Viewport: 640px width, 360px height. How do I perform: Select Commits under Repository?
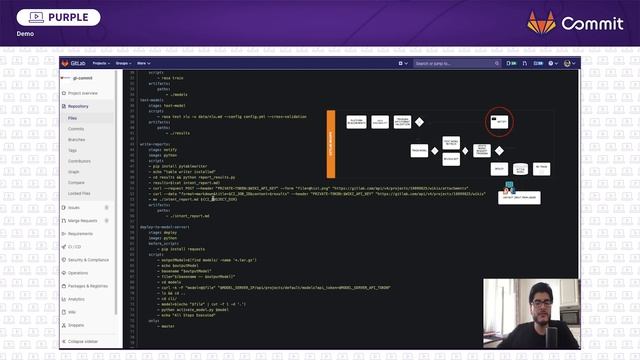[76, 129]
